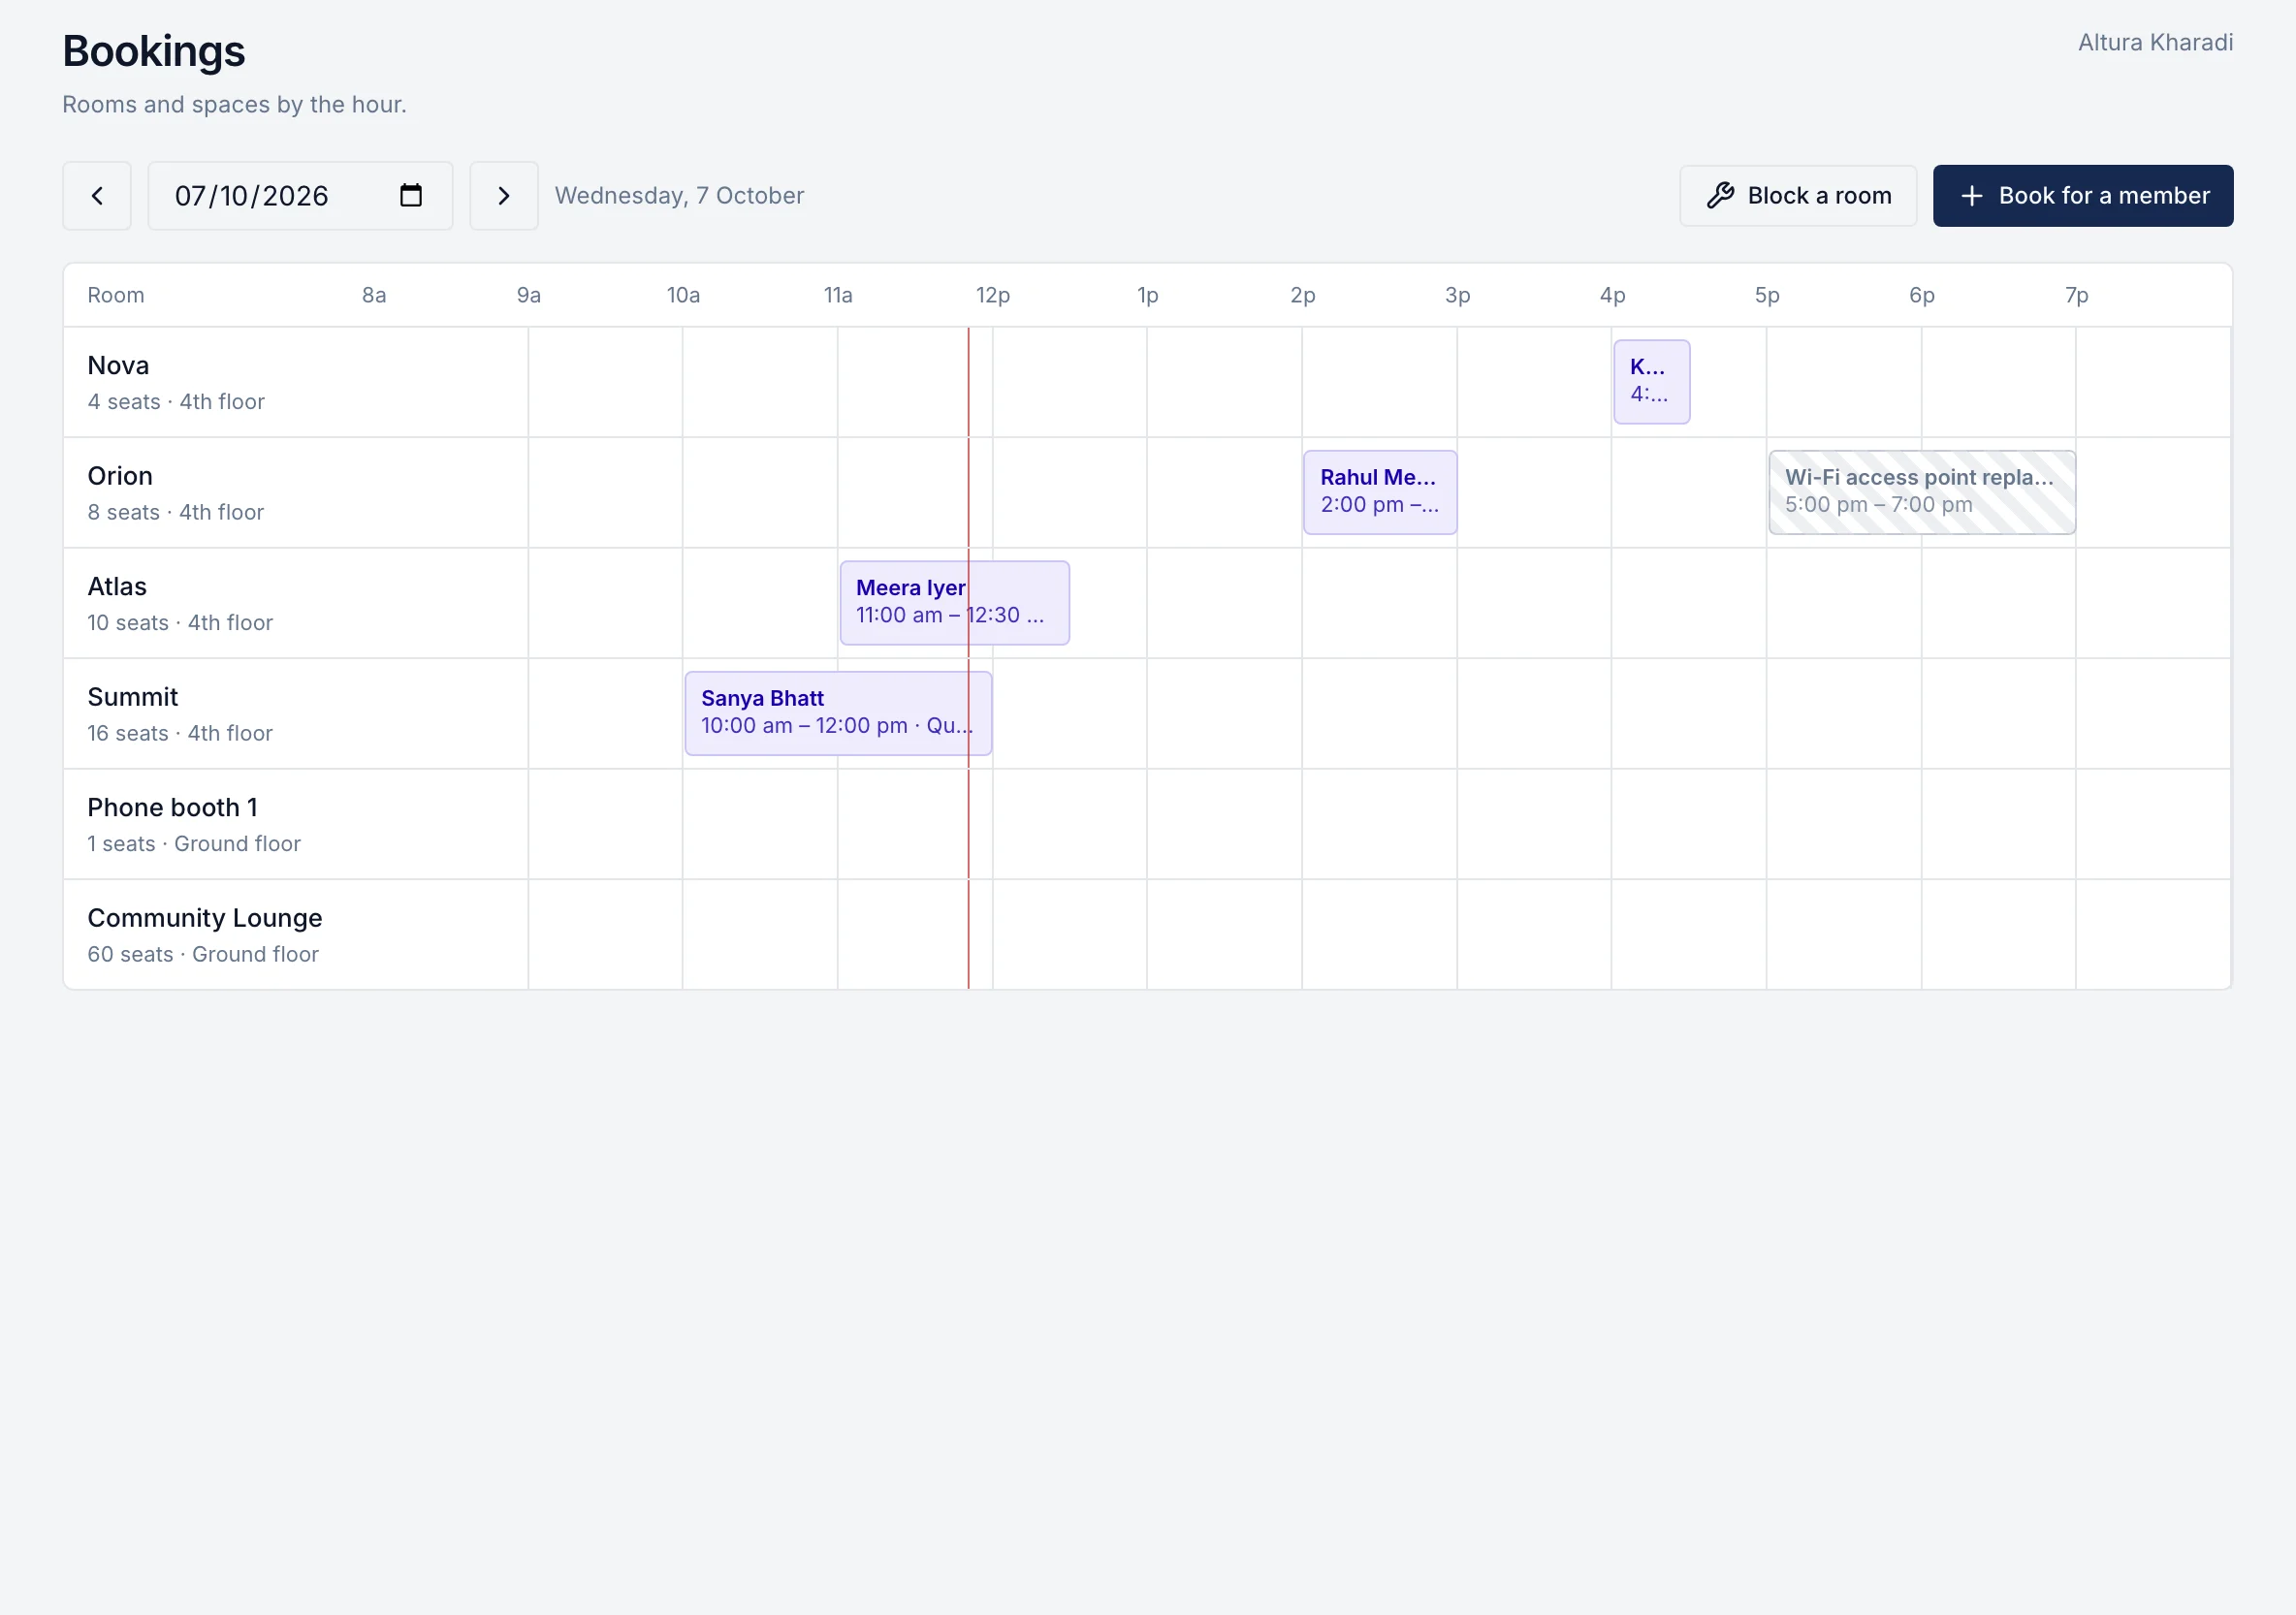This screenshot has width=2296, height=1615.
Task: Click the Altura Kharadi location name
Action: point(2155,43)
